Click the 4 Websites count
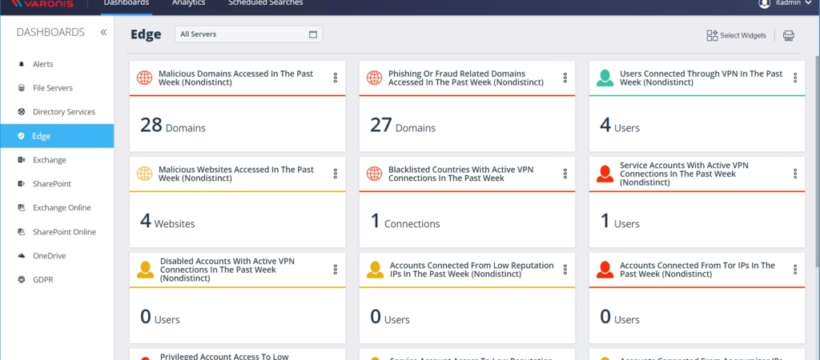Screen dimensions: 820x360 167,222
